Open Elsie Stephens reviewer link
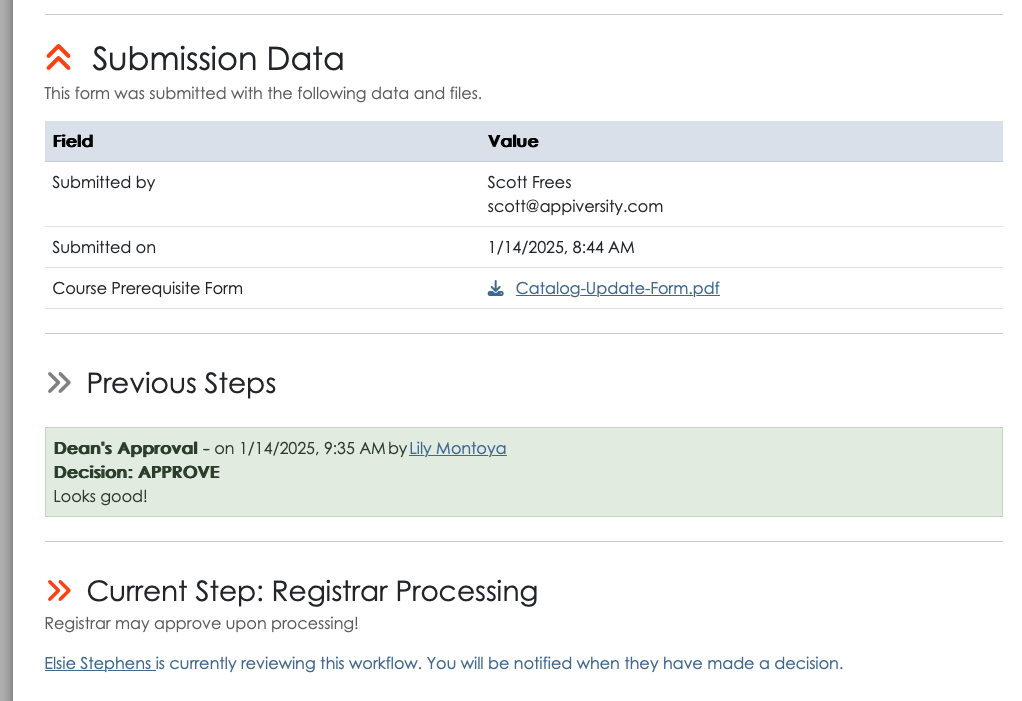1022x701 pixels. (x=98, y=663)
